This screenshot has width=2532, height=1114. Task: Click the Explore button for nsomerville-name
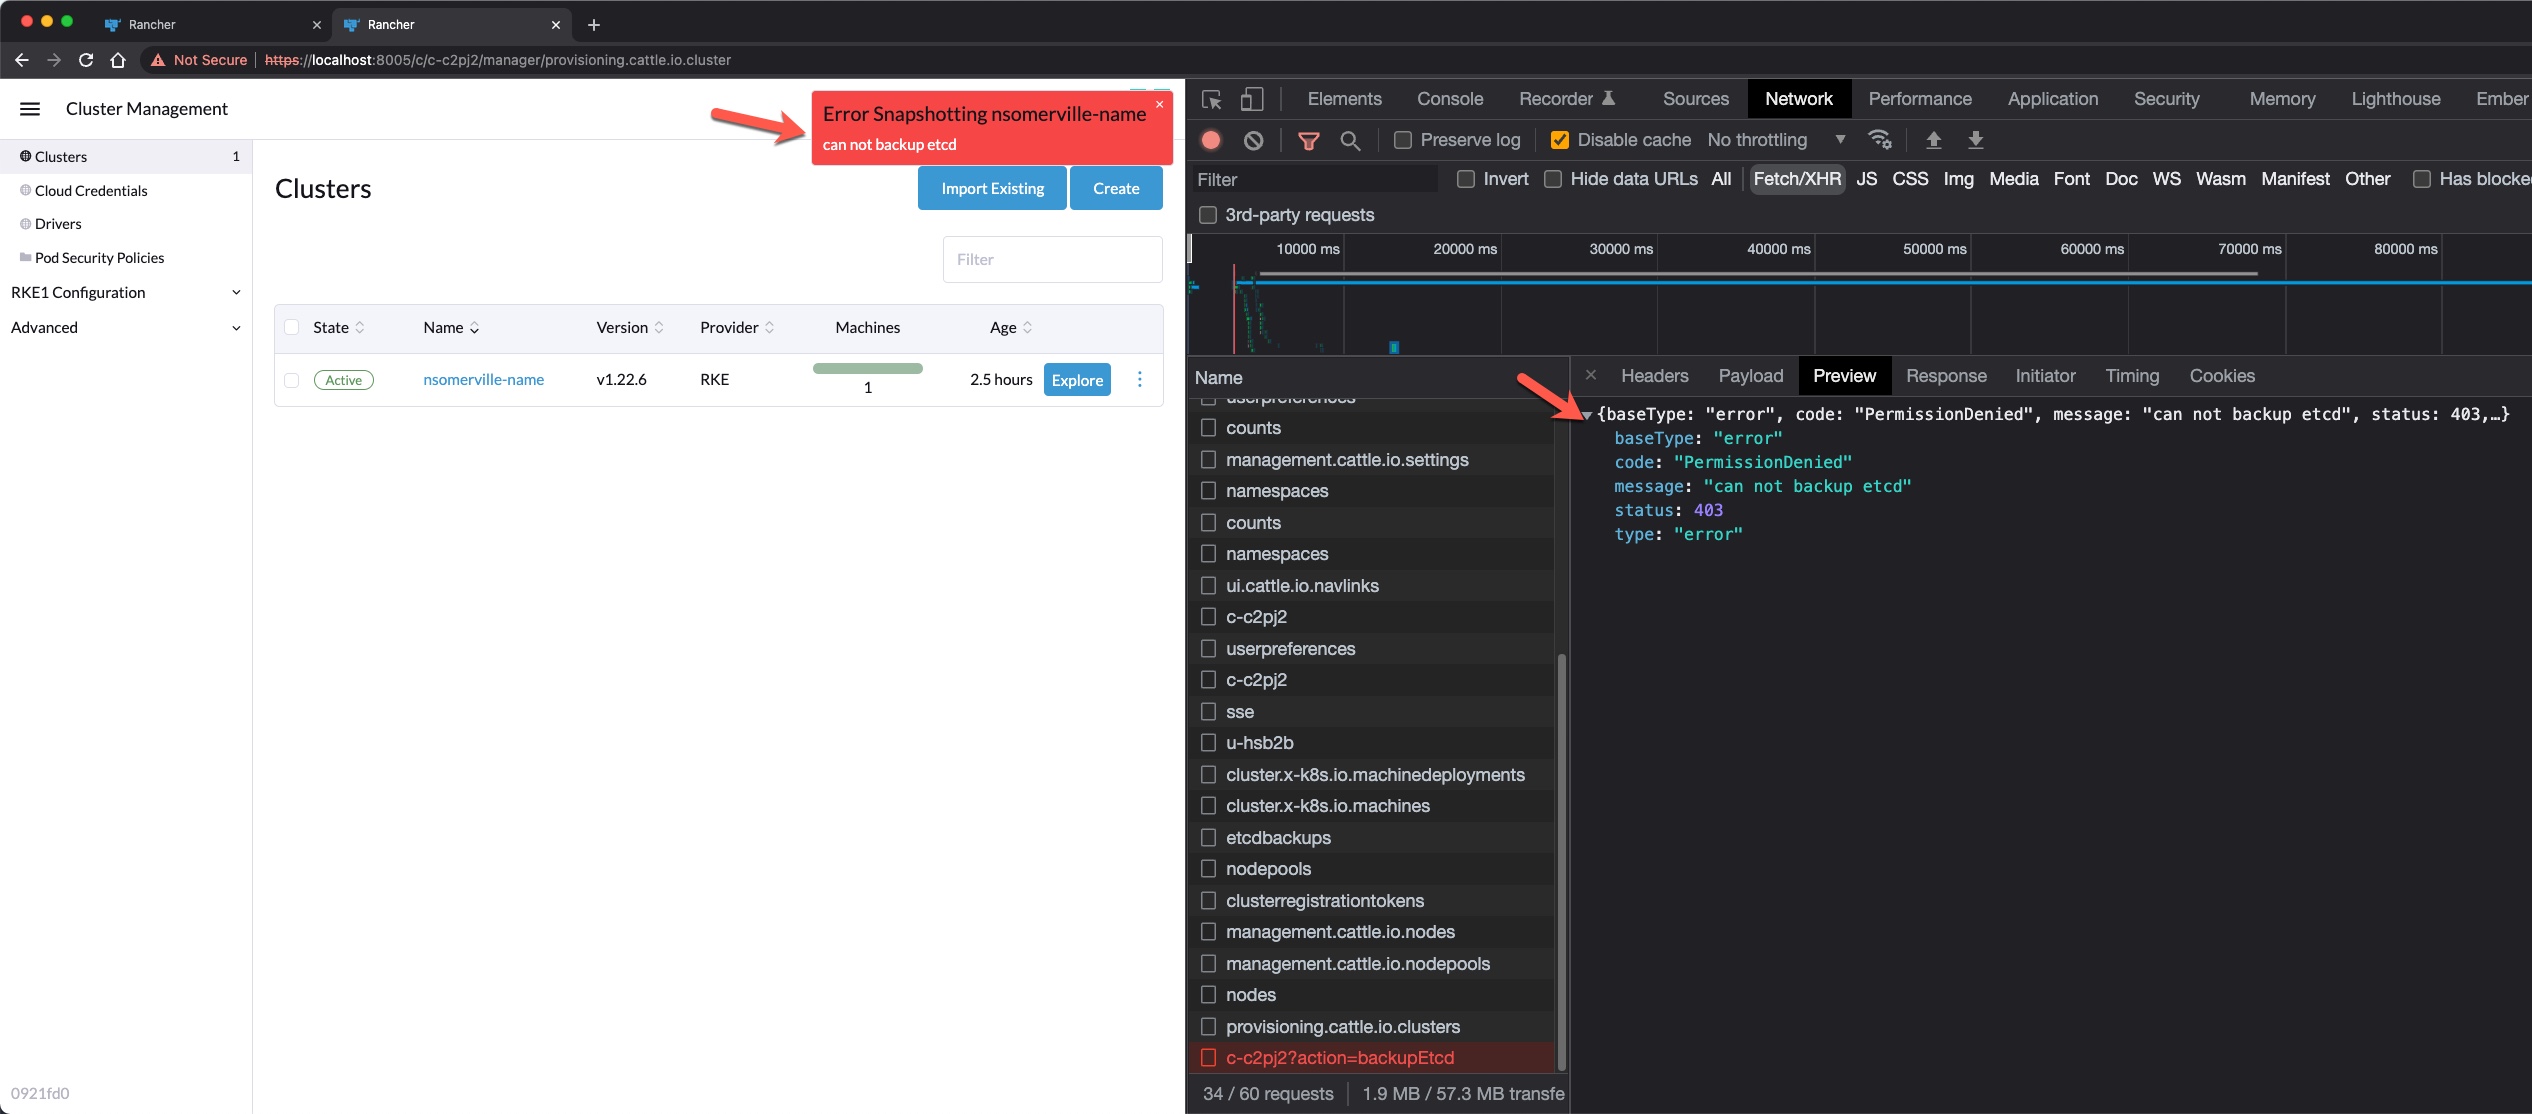tap(1075, 378)
